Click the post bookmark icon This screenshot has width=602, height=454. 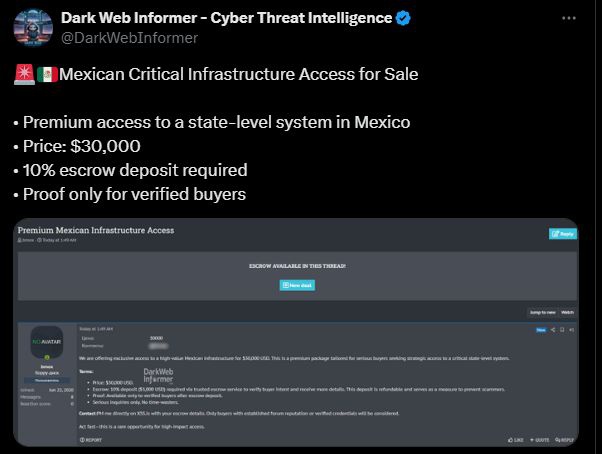(x=562, y=328)
